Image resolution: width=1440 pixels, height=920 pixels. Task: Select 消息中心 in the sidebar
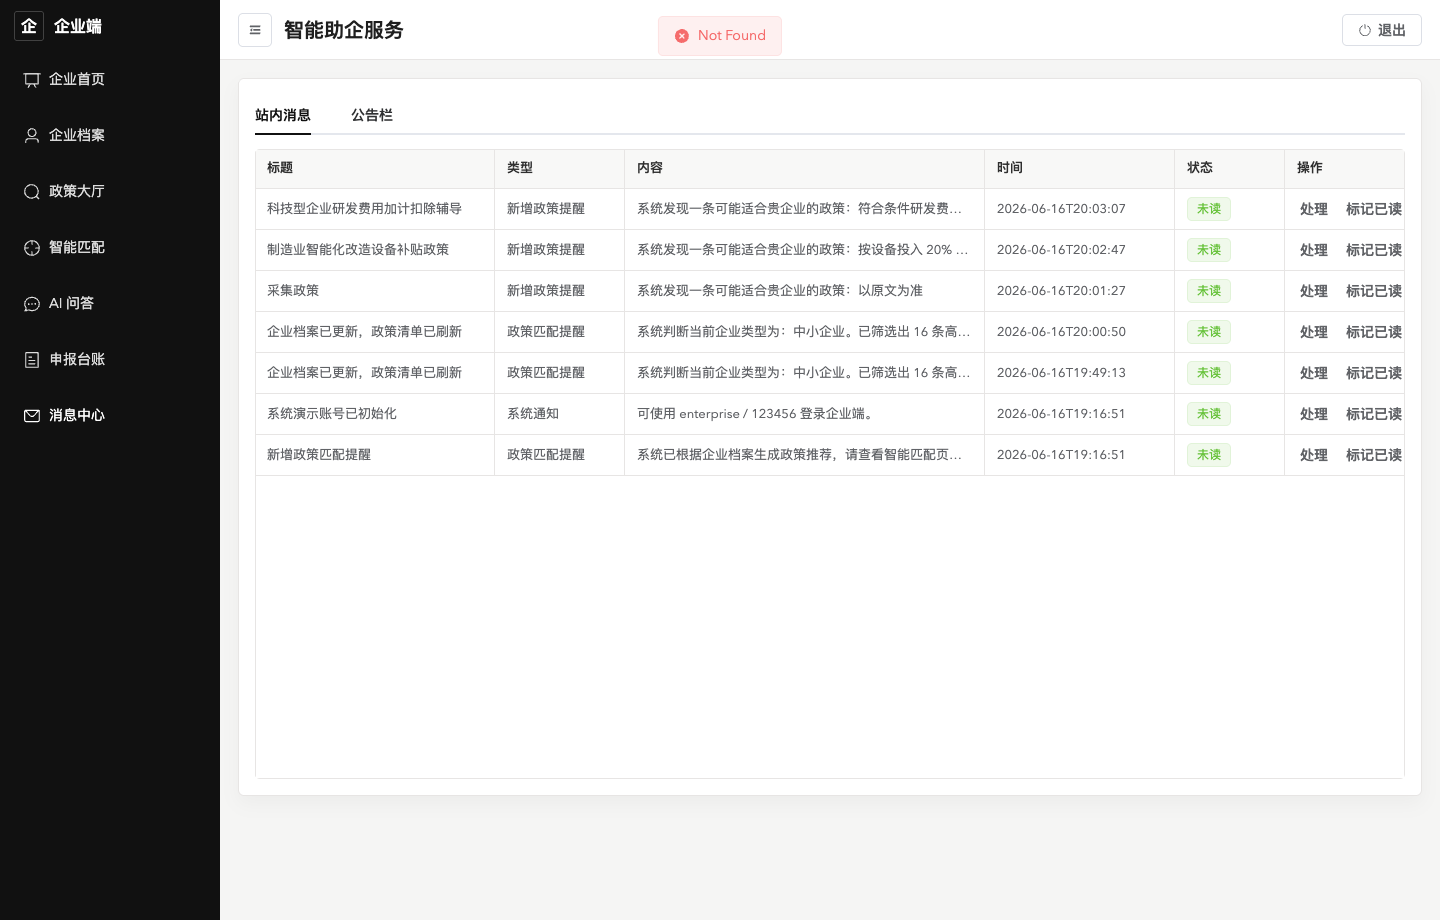coord(110,415)
